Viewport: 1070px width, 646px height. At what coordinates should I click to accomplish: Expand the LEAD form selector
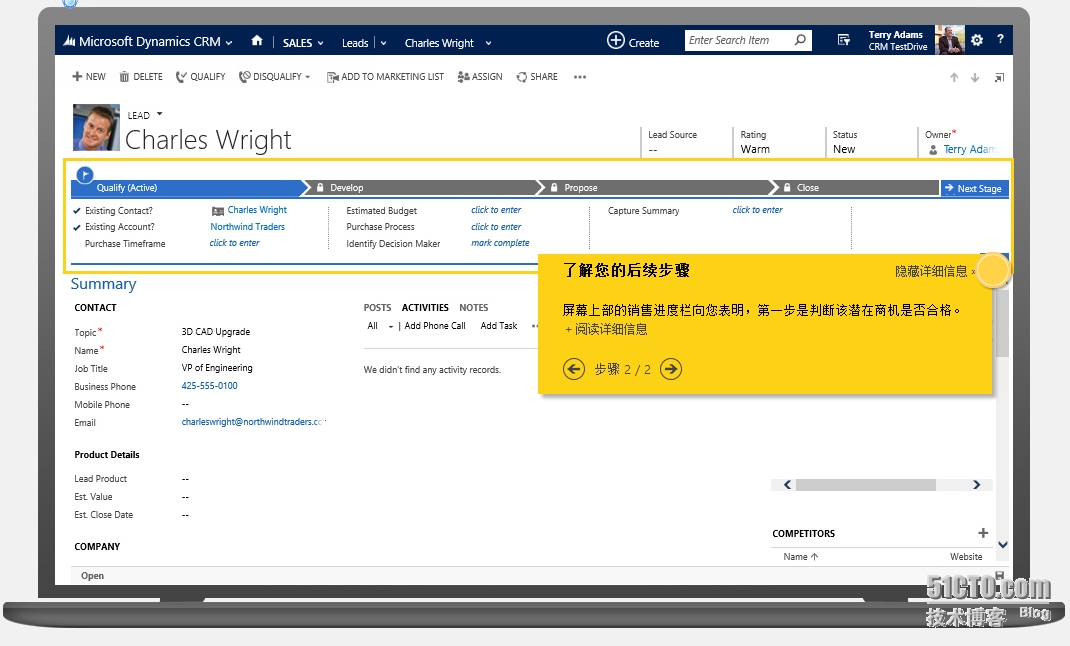coord(160,114)
